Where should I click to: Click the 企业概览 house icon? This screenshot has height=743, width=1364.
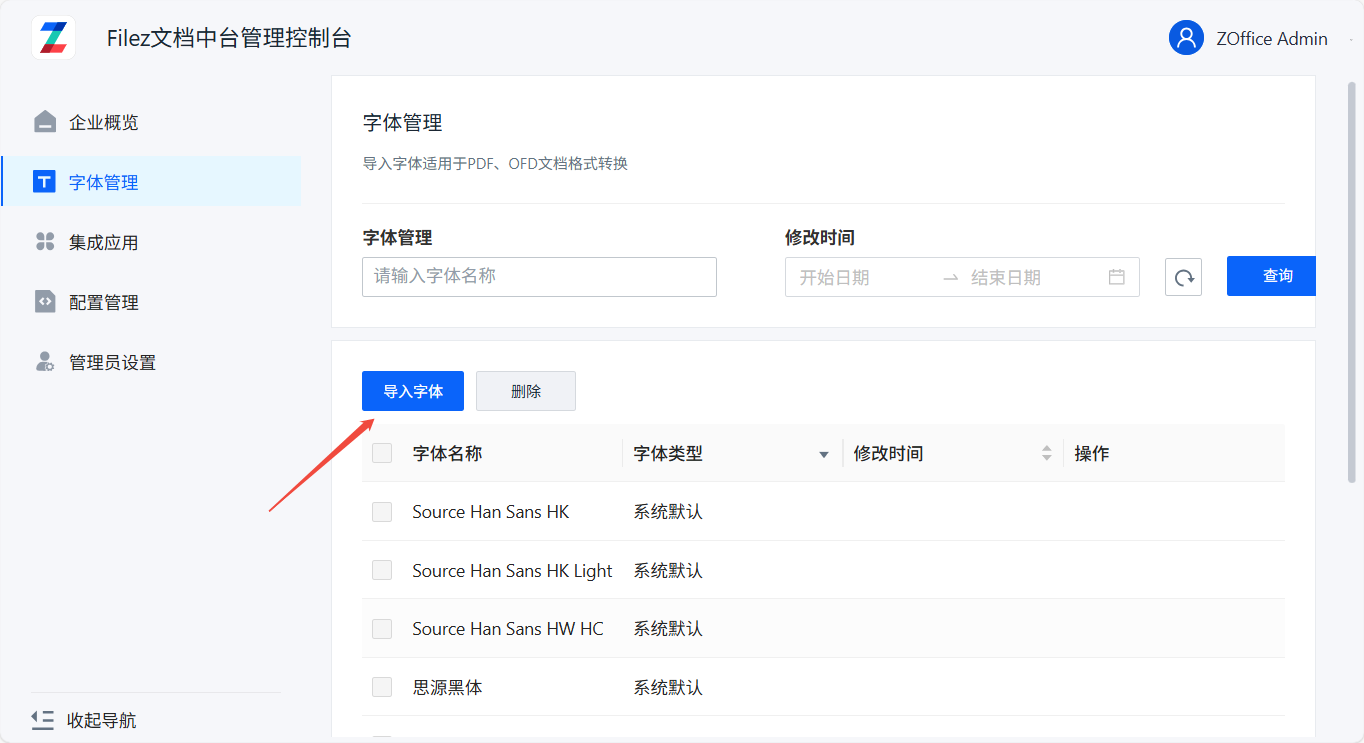tap(45, 122)
